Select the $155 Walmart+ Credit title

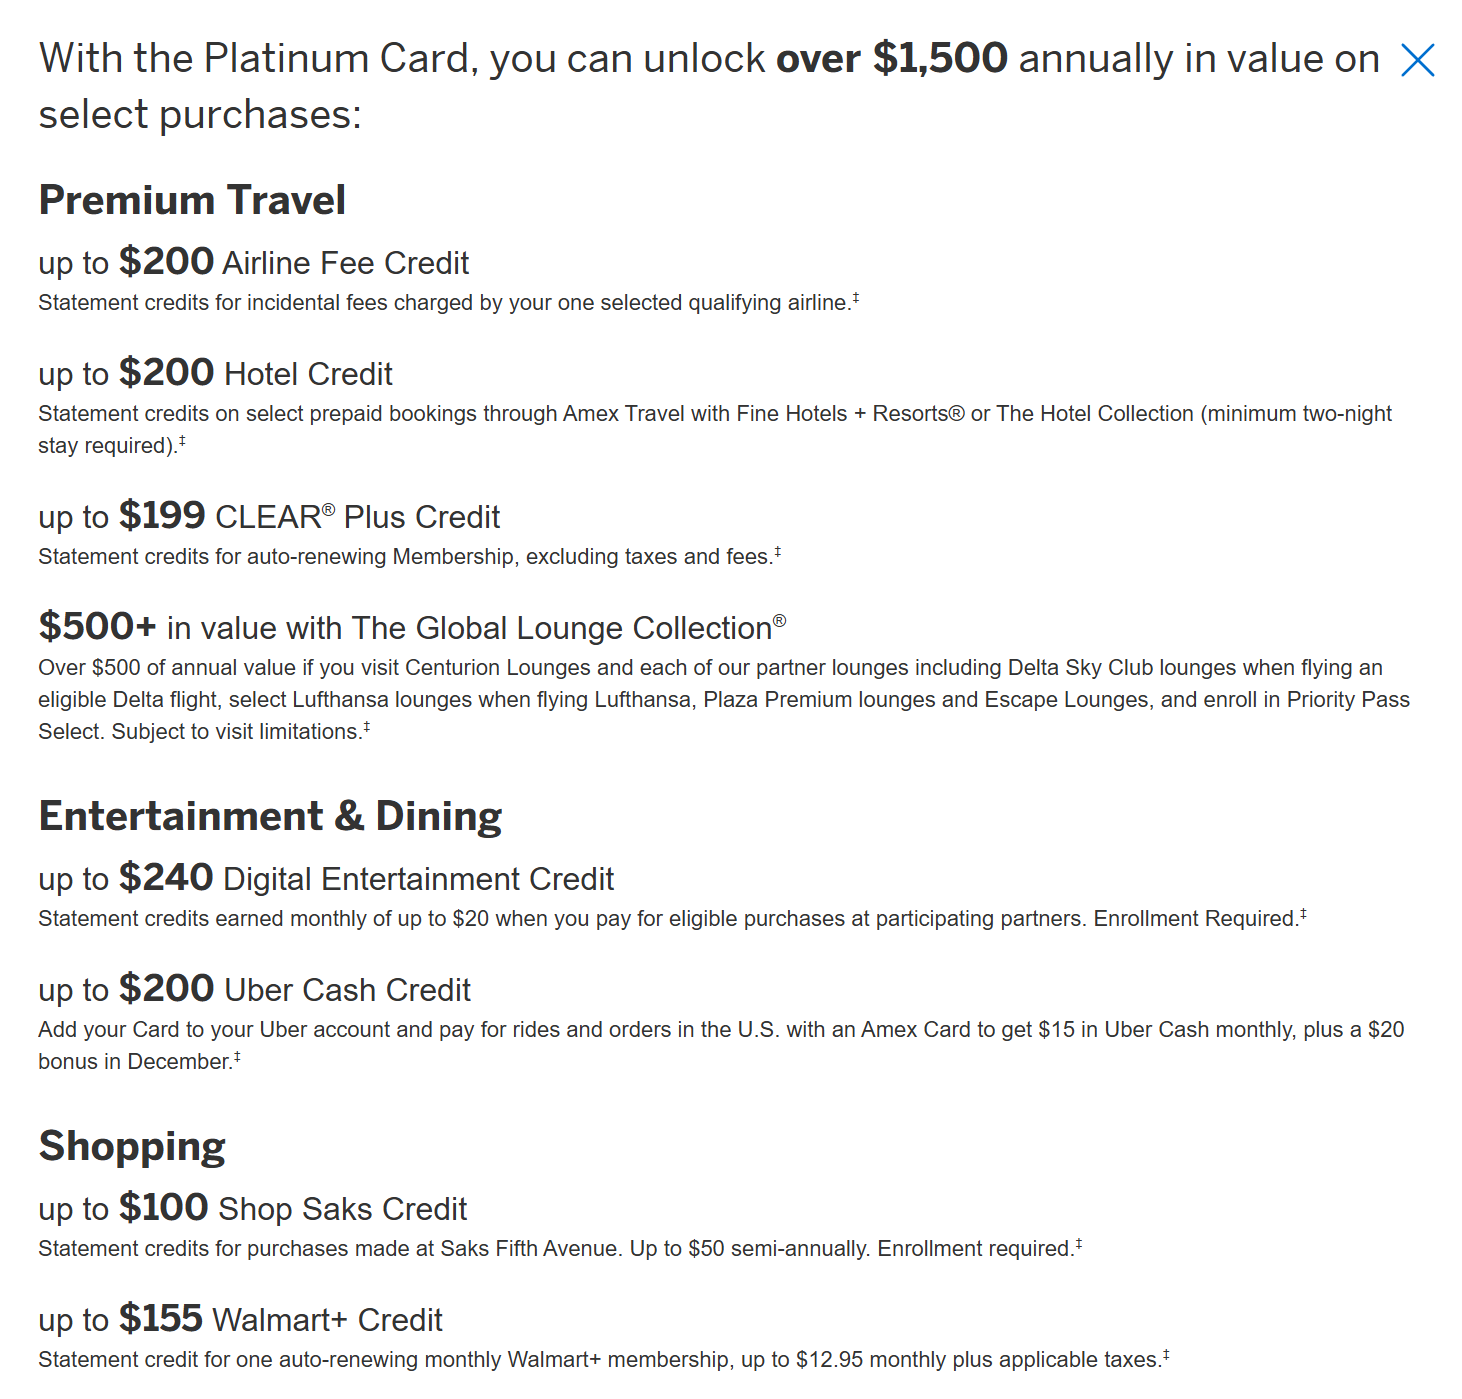coord(240,1319)
